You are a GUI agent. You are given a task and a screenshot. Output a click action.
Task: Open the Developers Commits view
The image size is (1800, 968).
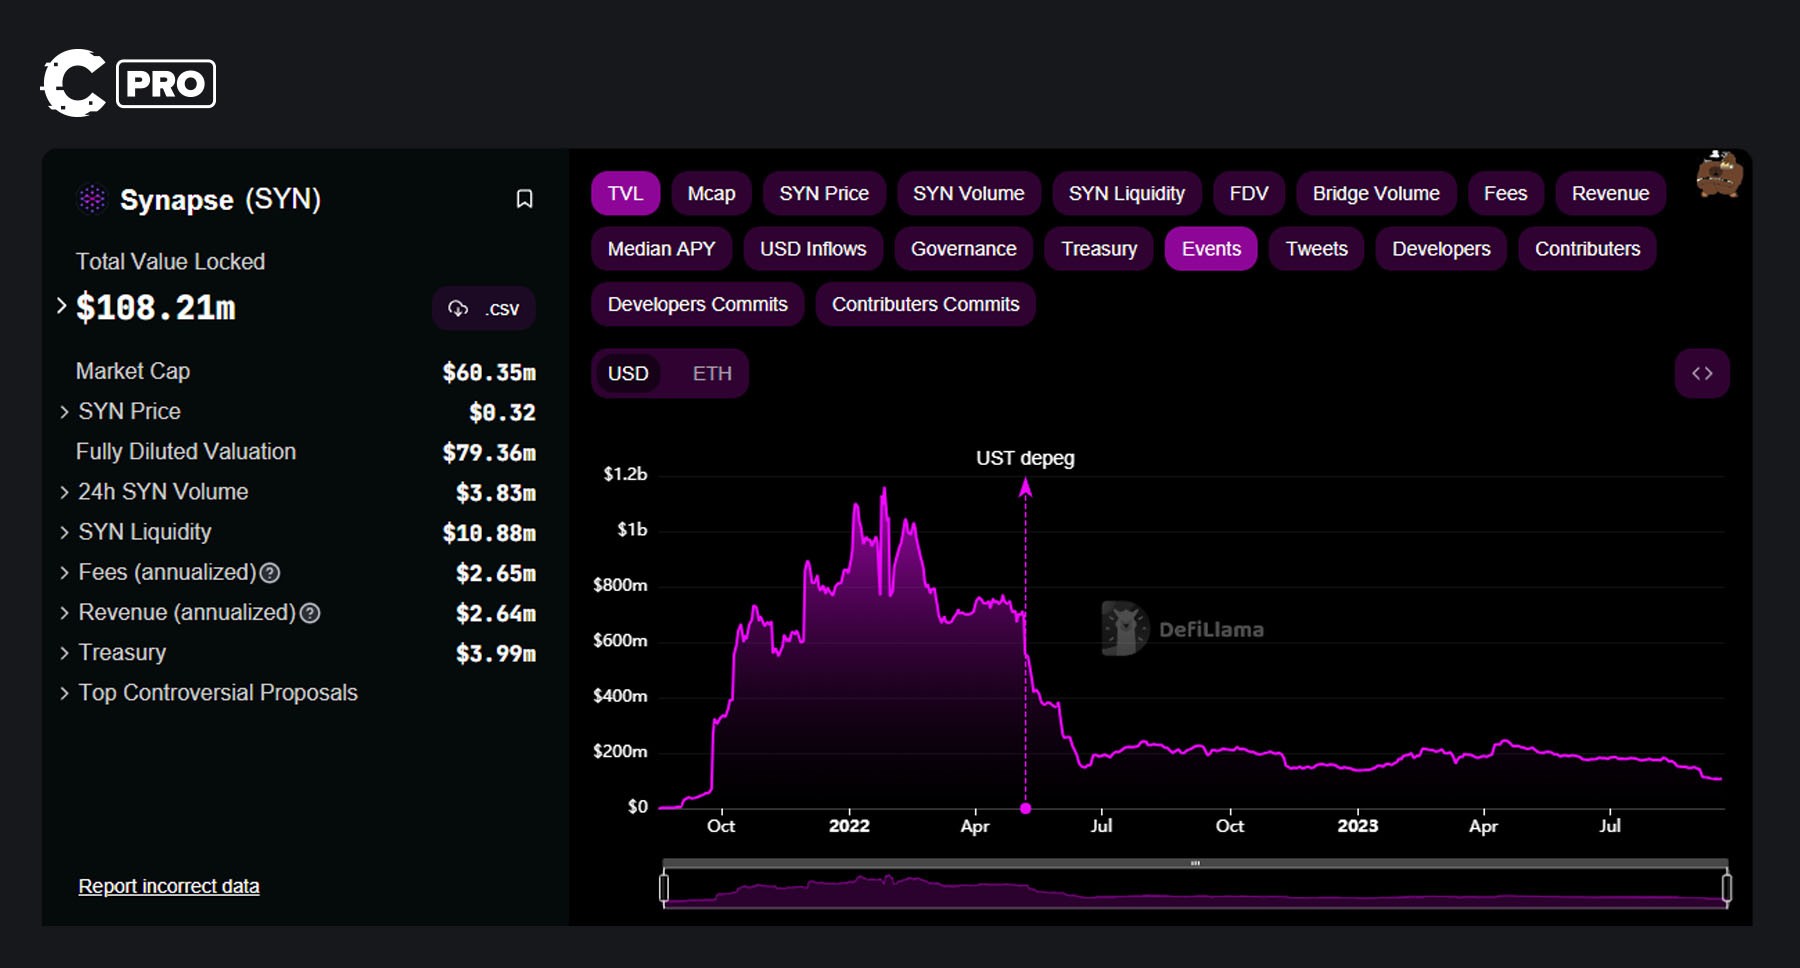coord(696,304)
